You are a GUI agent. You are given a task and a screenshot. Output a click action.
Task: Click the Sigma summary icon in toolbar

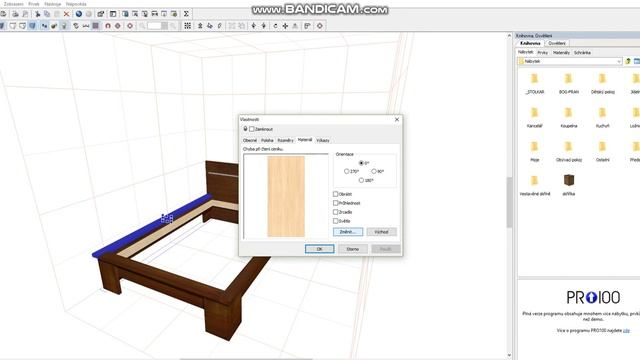(x=186, y=14)
